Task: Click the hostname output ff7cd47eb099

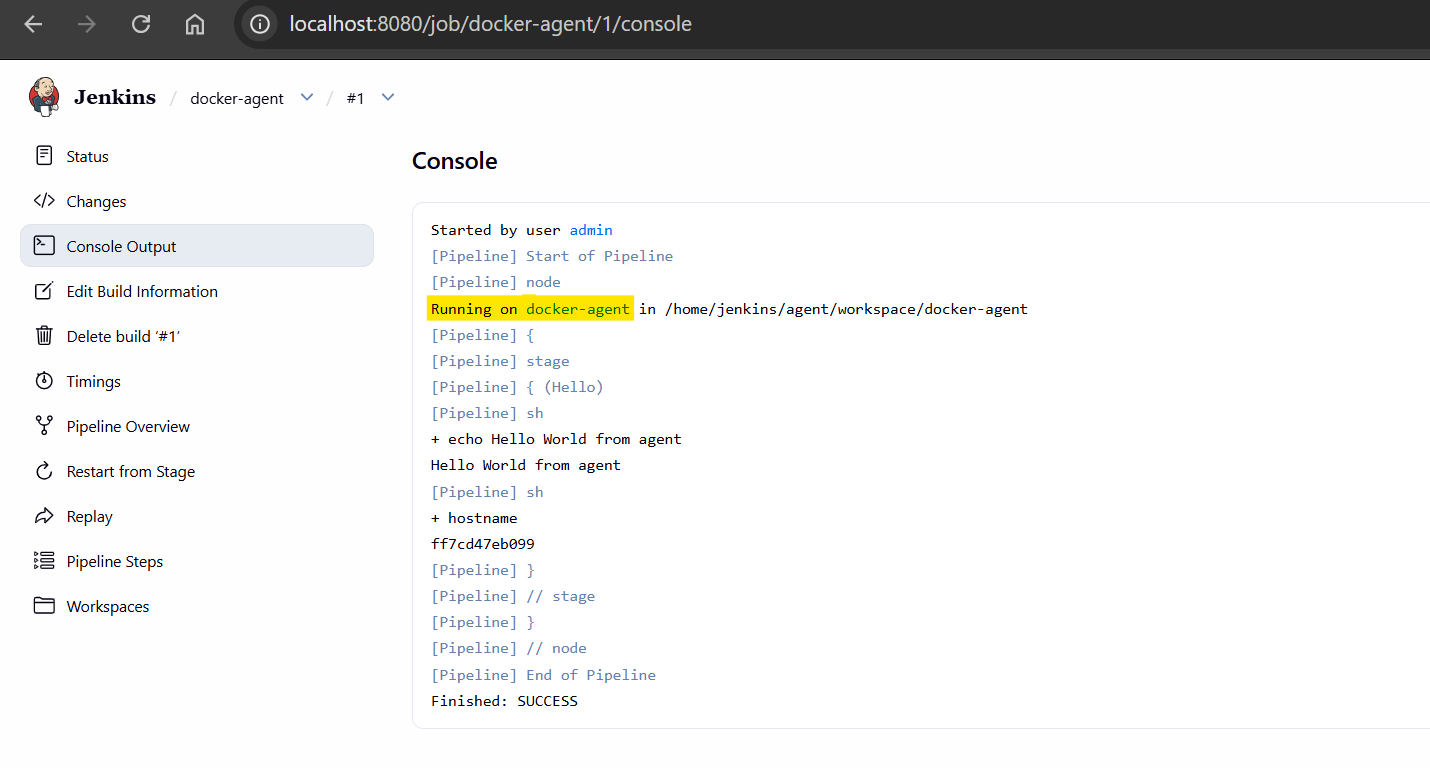Action: click(x=483, y=544)
